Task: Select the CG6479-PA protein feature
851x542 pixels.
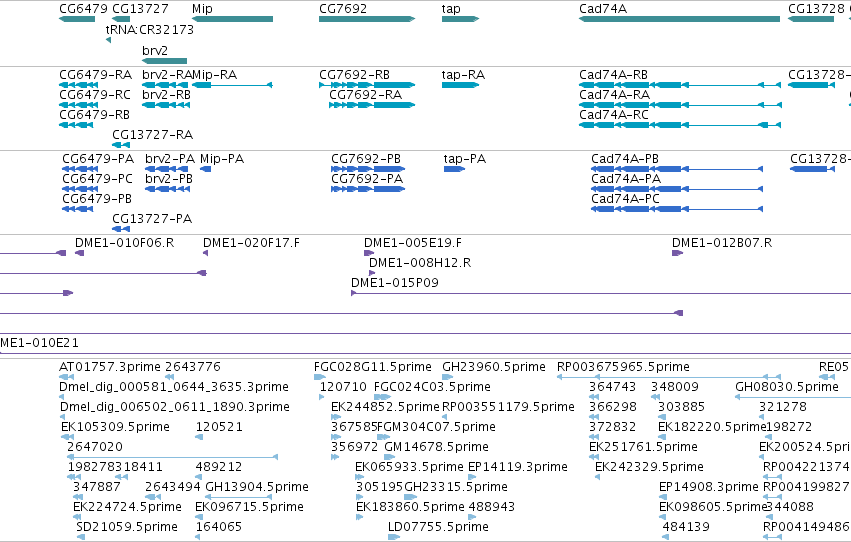Action: tap(80, 169)
